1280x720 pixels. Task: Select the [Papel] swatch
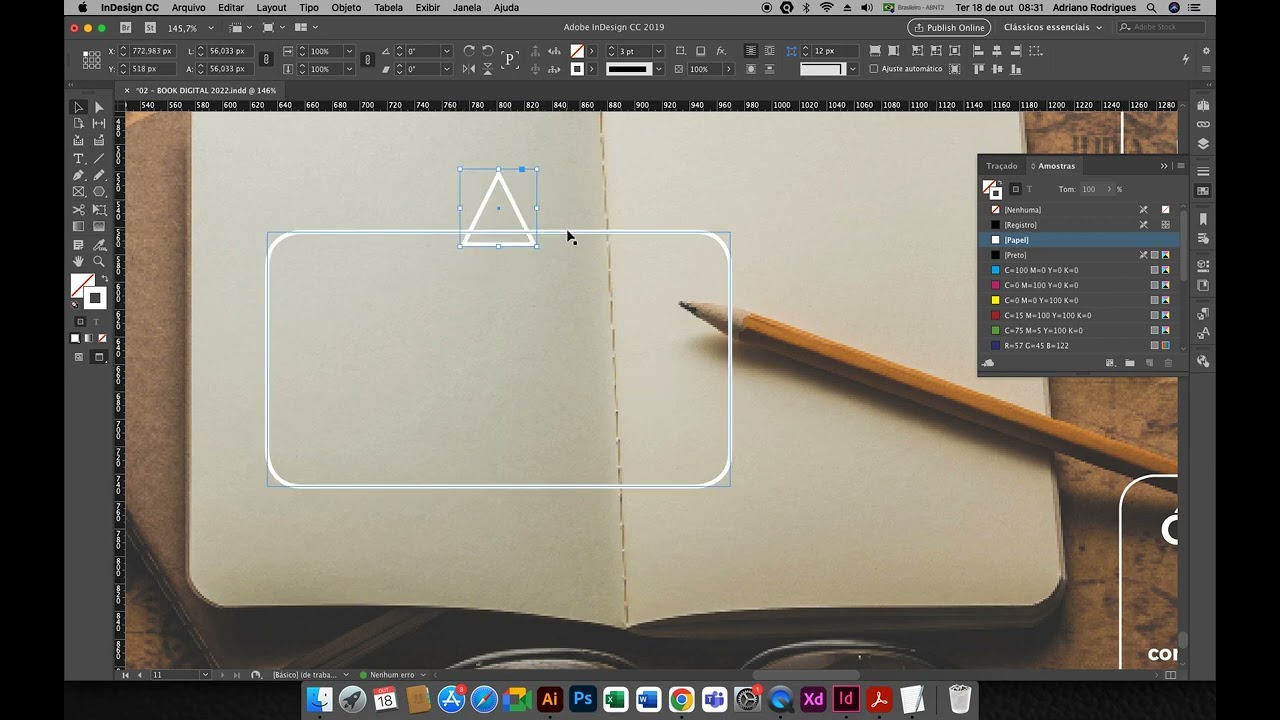(x=1080, y=240)
